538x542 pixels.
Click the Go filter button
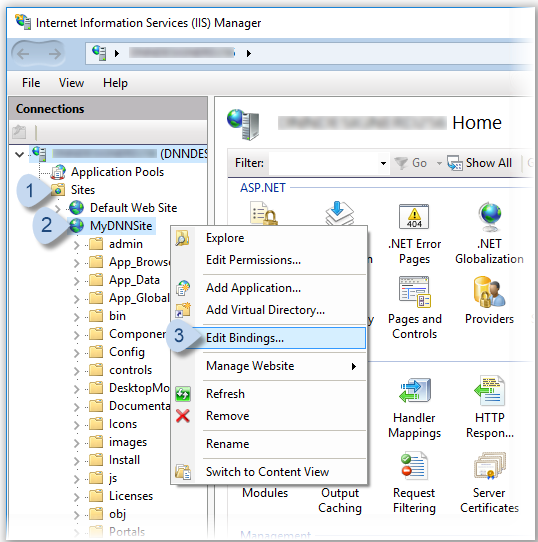tap(411, 163)
